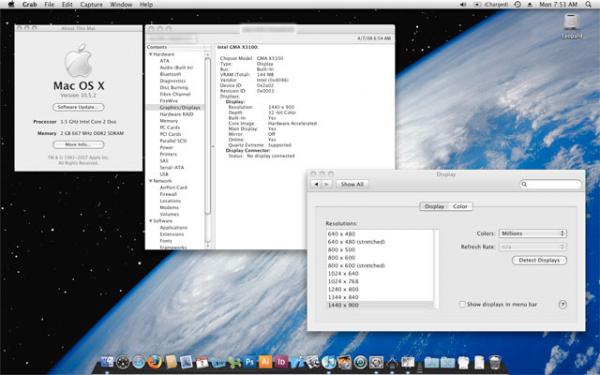Open the Help menu
This screenshot has width=600, height=375.
(146, 4)
